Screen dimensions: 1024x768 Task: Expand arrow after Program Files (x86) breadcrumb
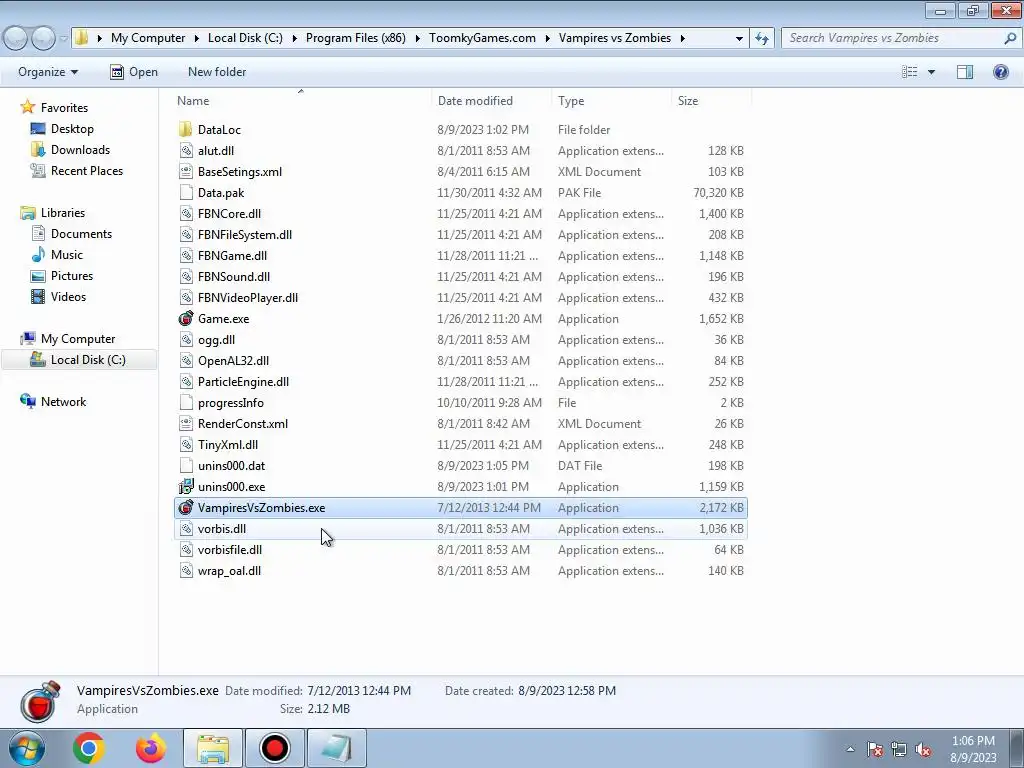point(417,39)
